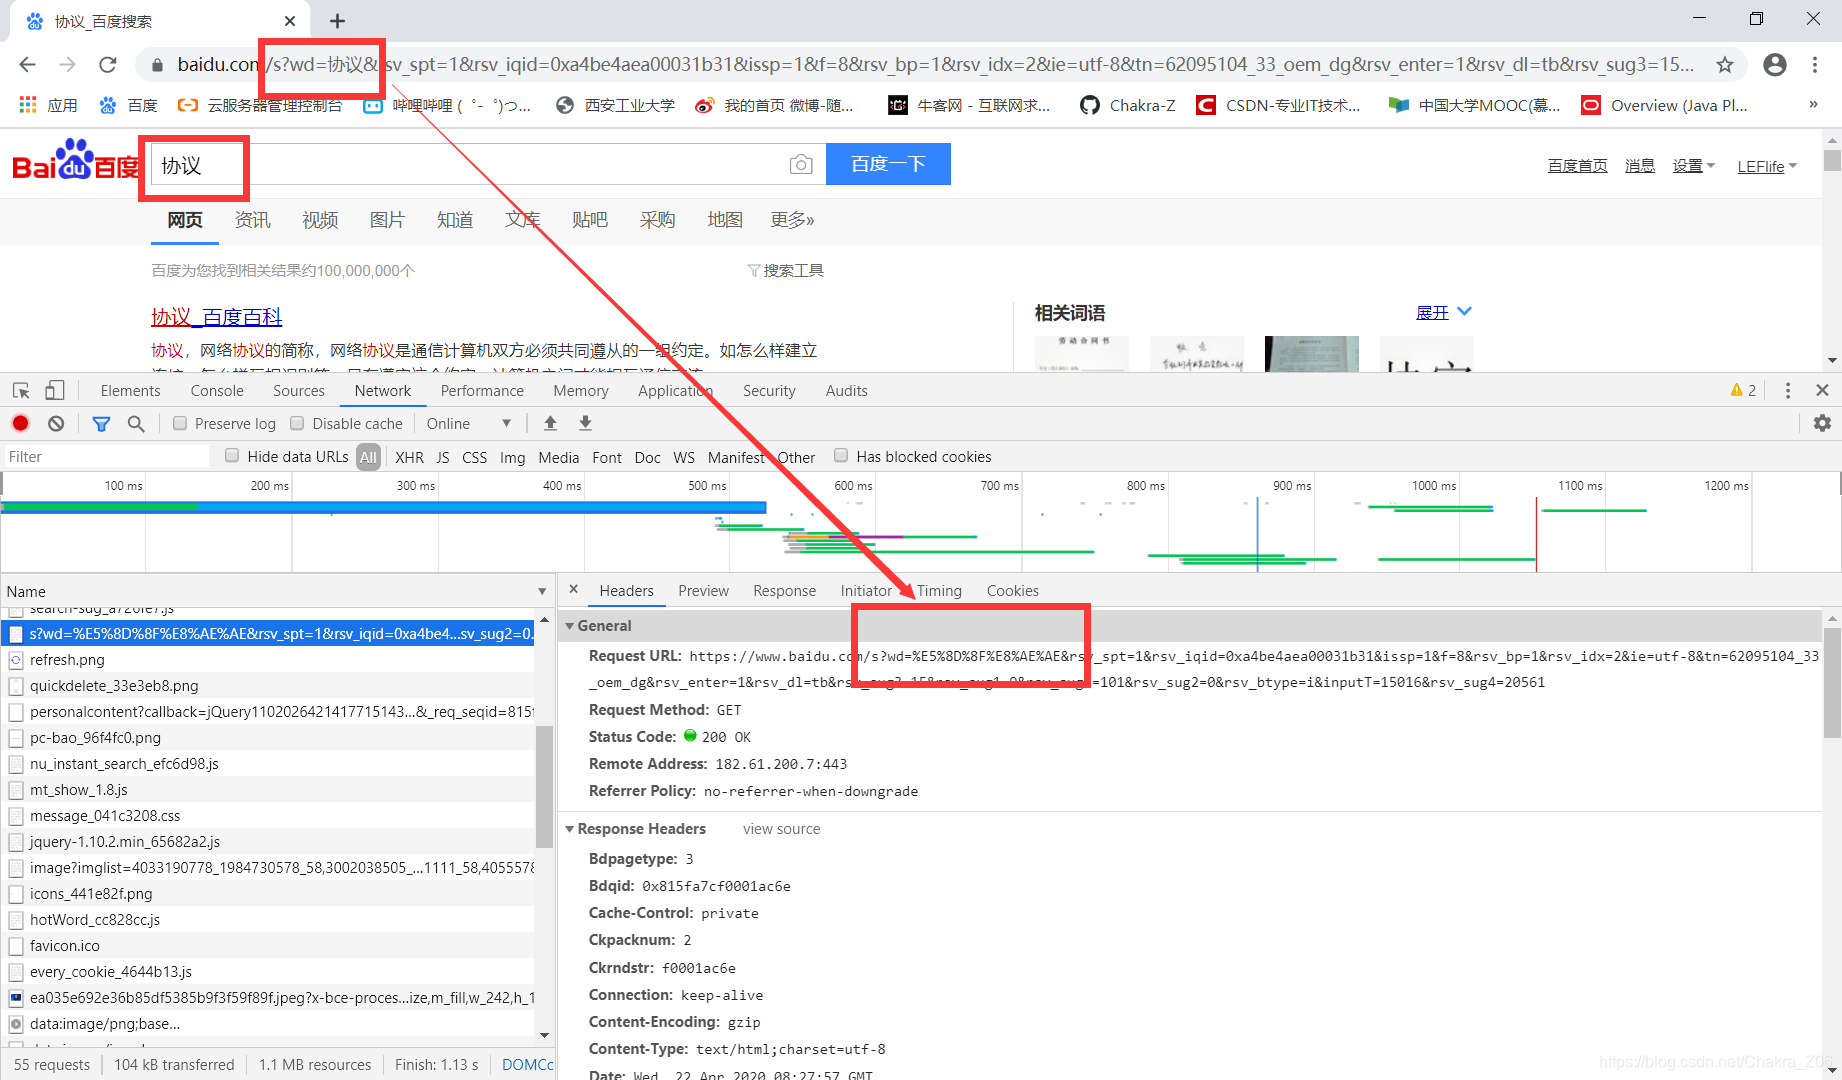
Task: Open the 应用 apps shortcut in bookmarks bar
Action: click(x=48, y=105)
